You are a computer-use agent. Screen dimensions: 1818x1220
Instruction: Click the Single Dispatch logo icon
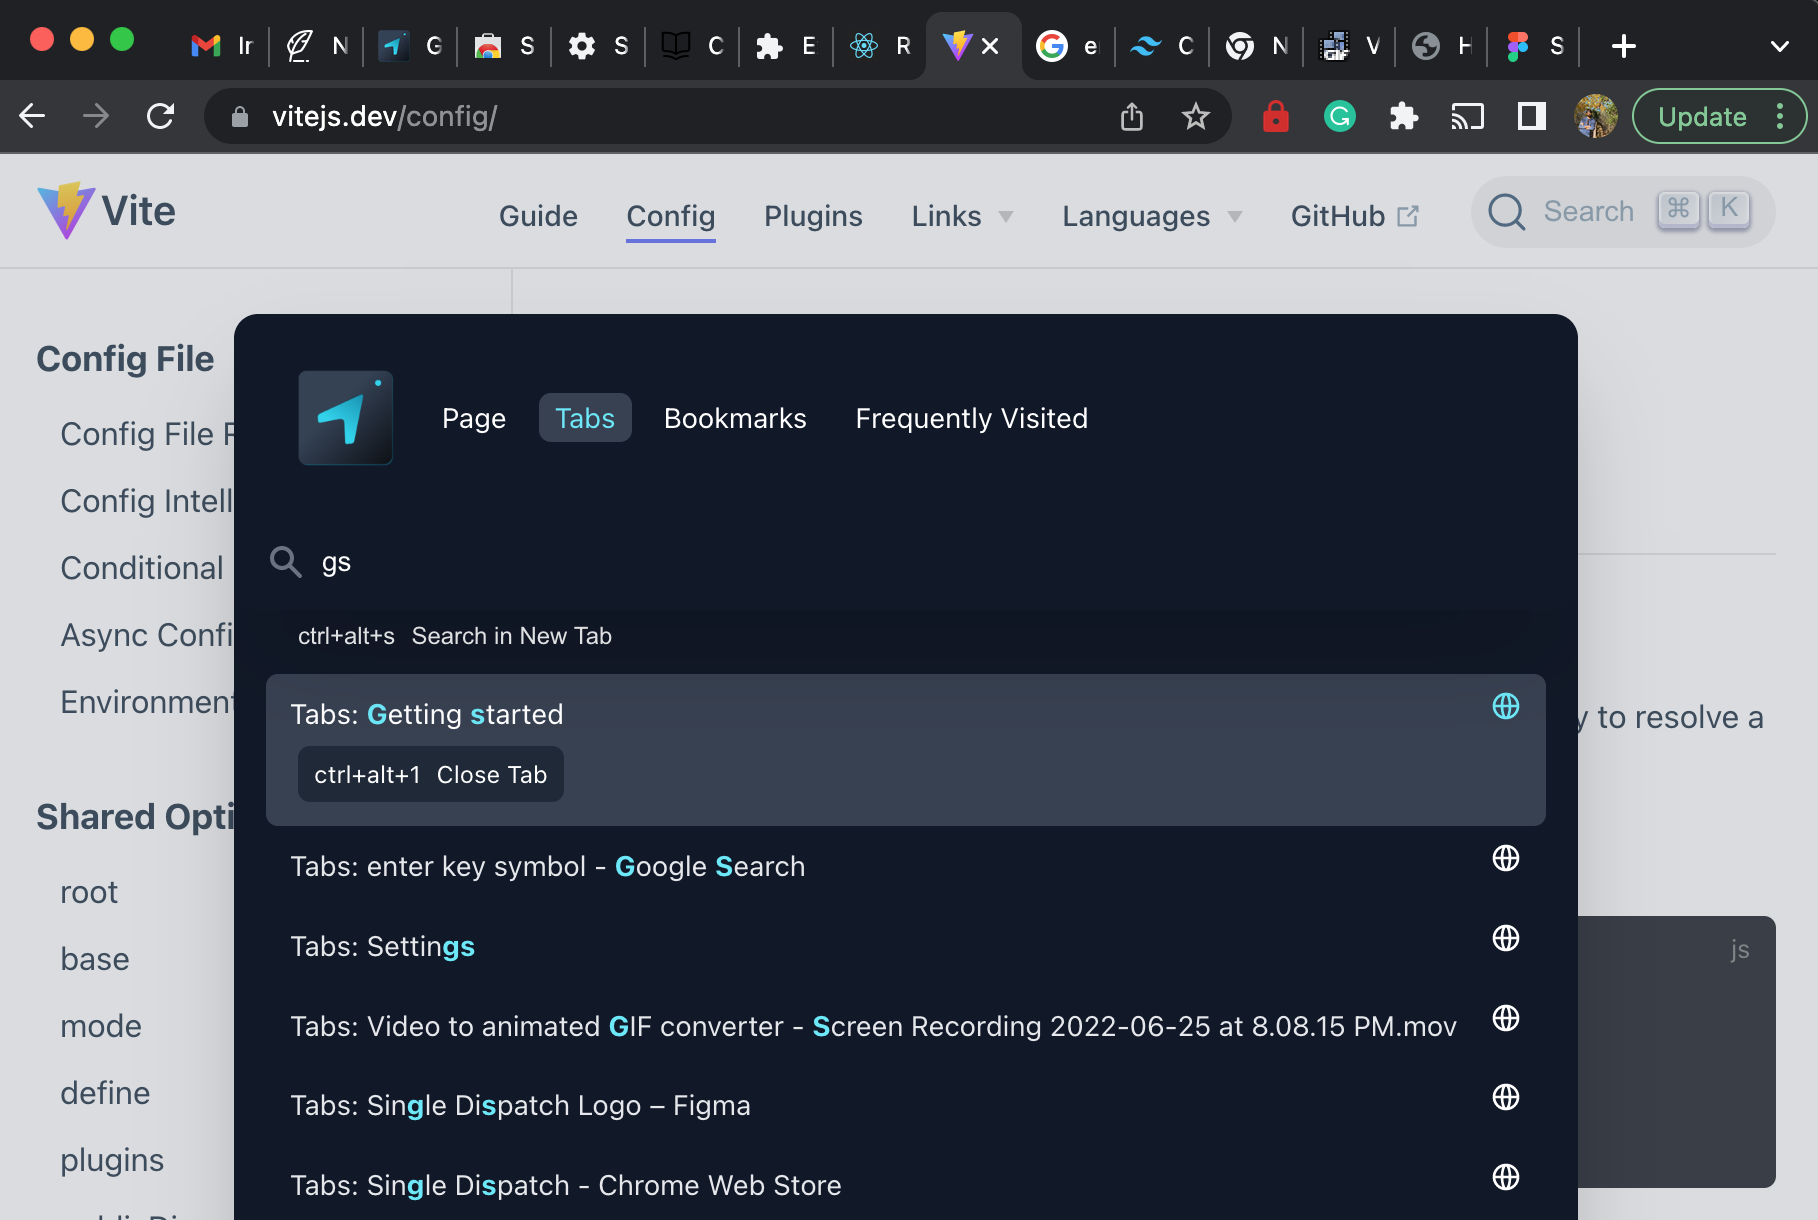point(346,418)
